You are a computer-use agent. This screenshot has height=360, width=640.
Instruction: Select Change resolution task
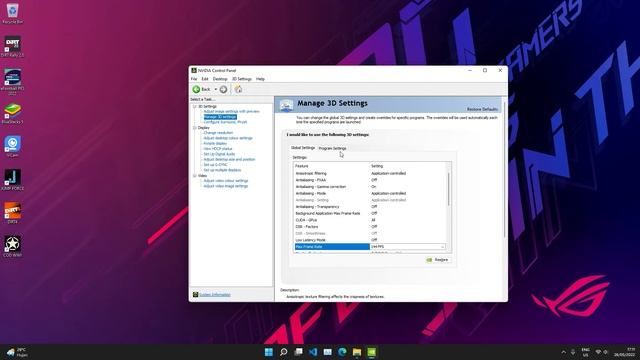[218, 133]
